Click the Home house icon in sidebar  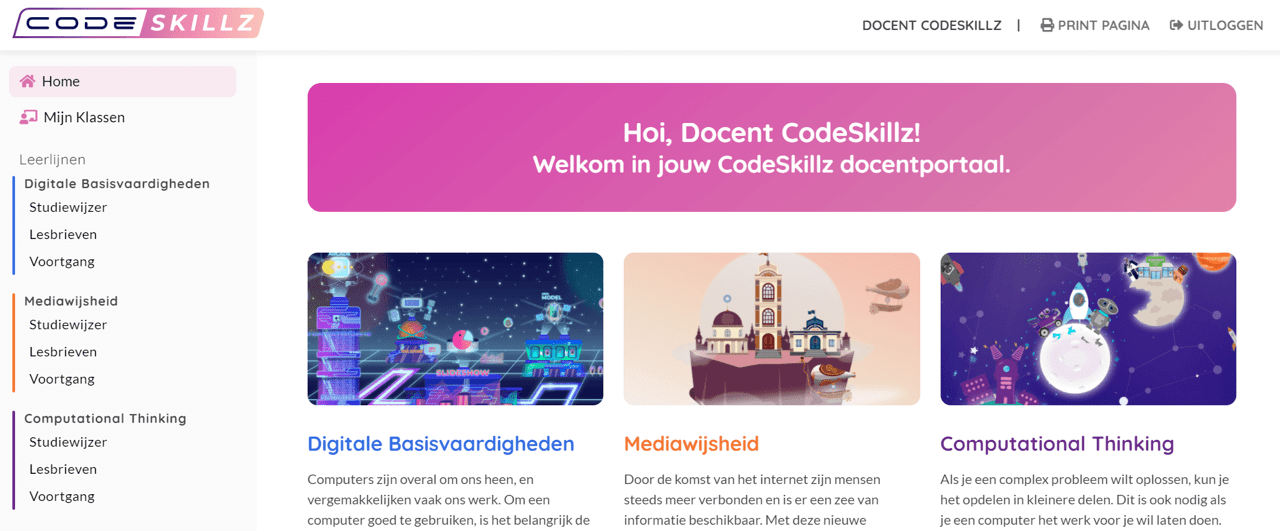coord(28,81)
